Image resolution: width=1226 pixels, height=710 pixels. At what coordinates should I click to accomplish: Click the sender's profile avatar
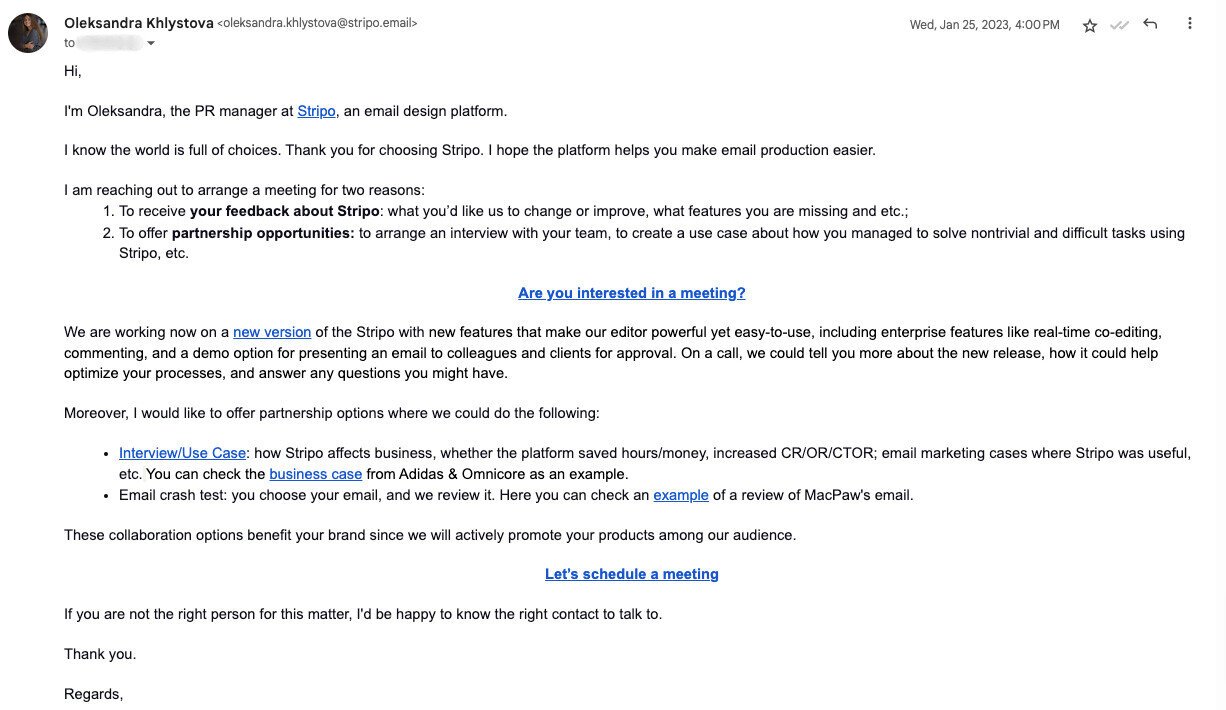click(x=28, y=32)
